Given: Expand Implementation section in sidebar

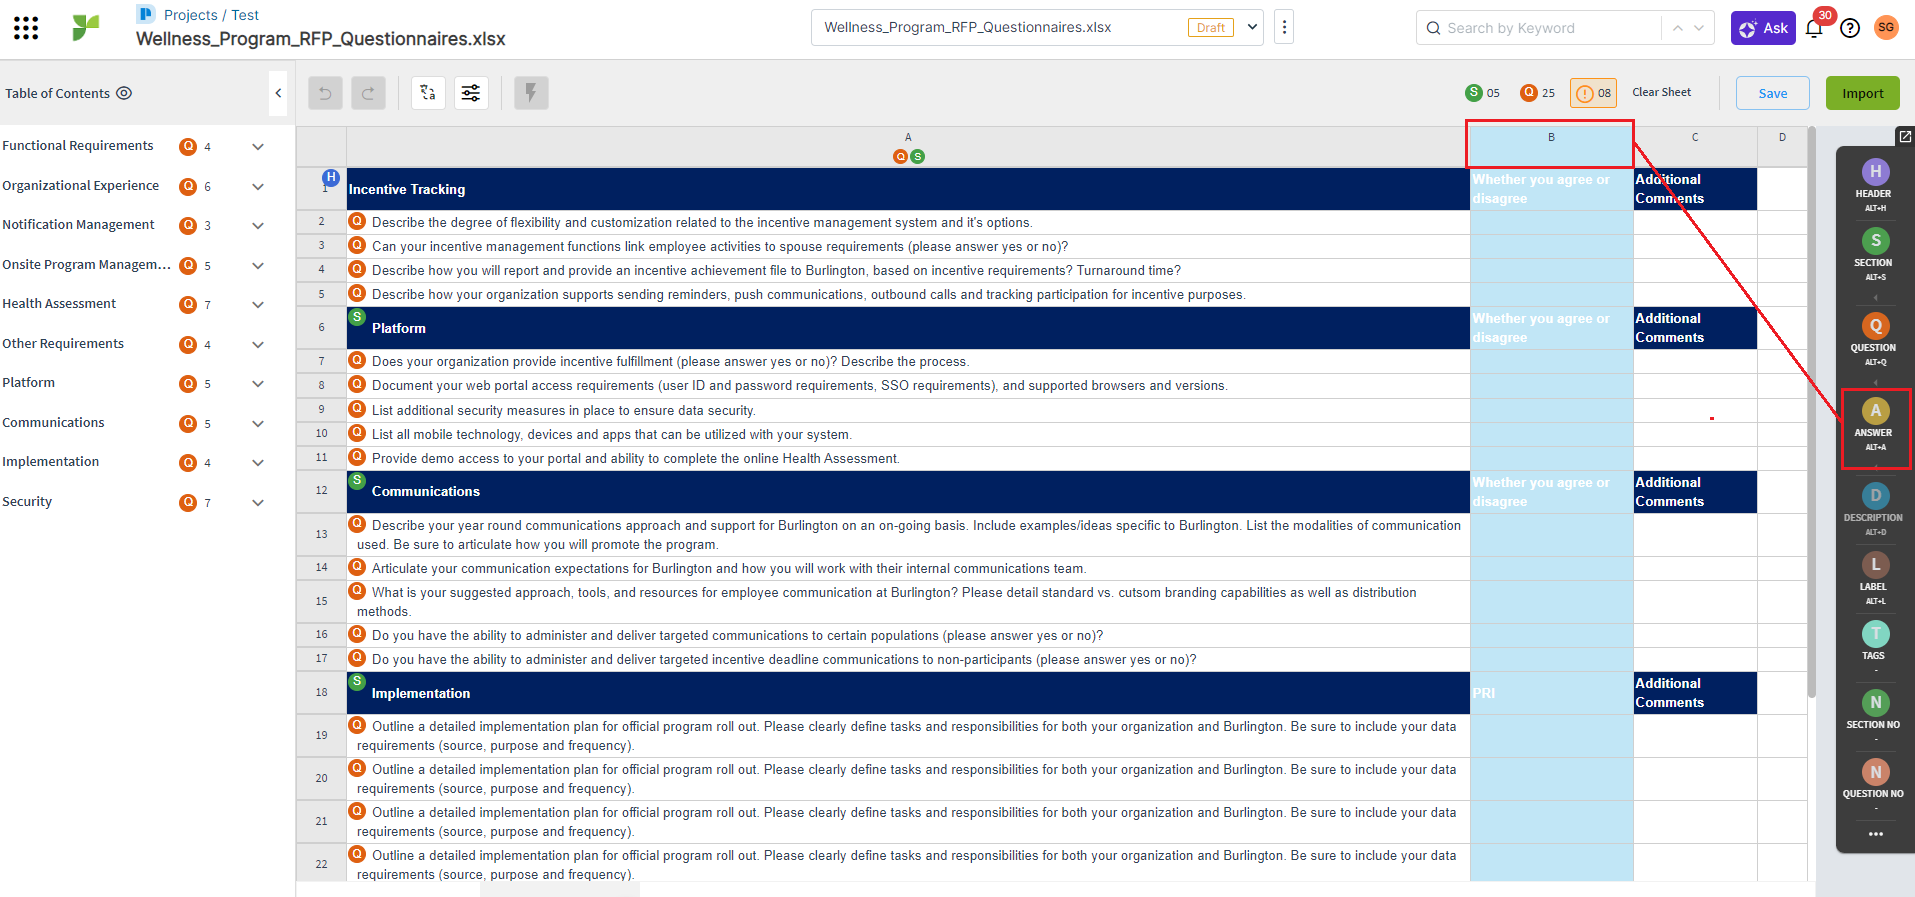Looking at the screenshot, I should [x=258, y=463].
